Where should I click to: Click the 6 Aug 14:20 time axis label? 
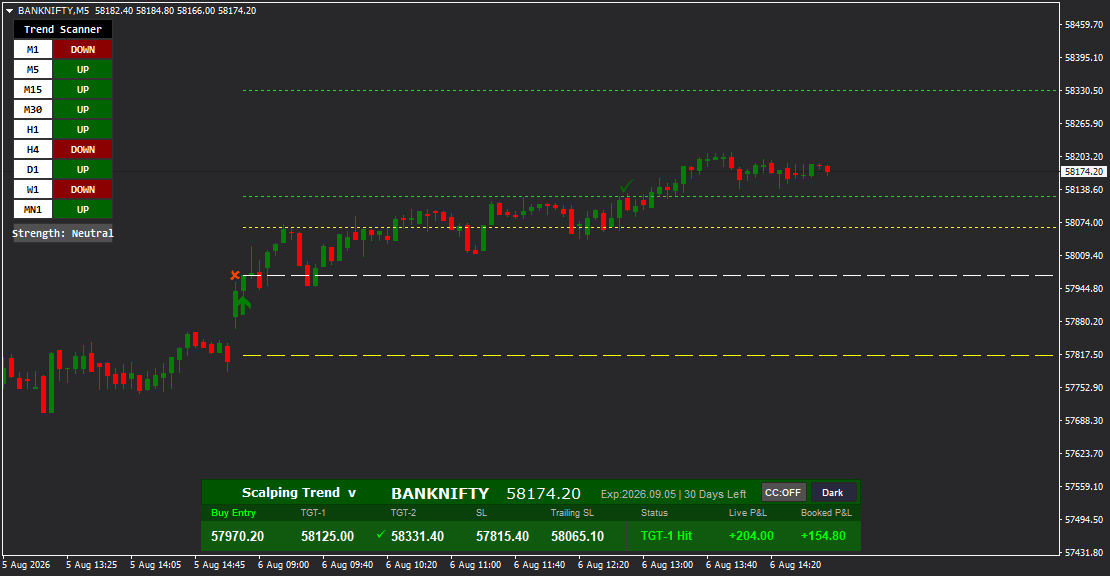tap(795, 565)
